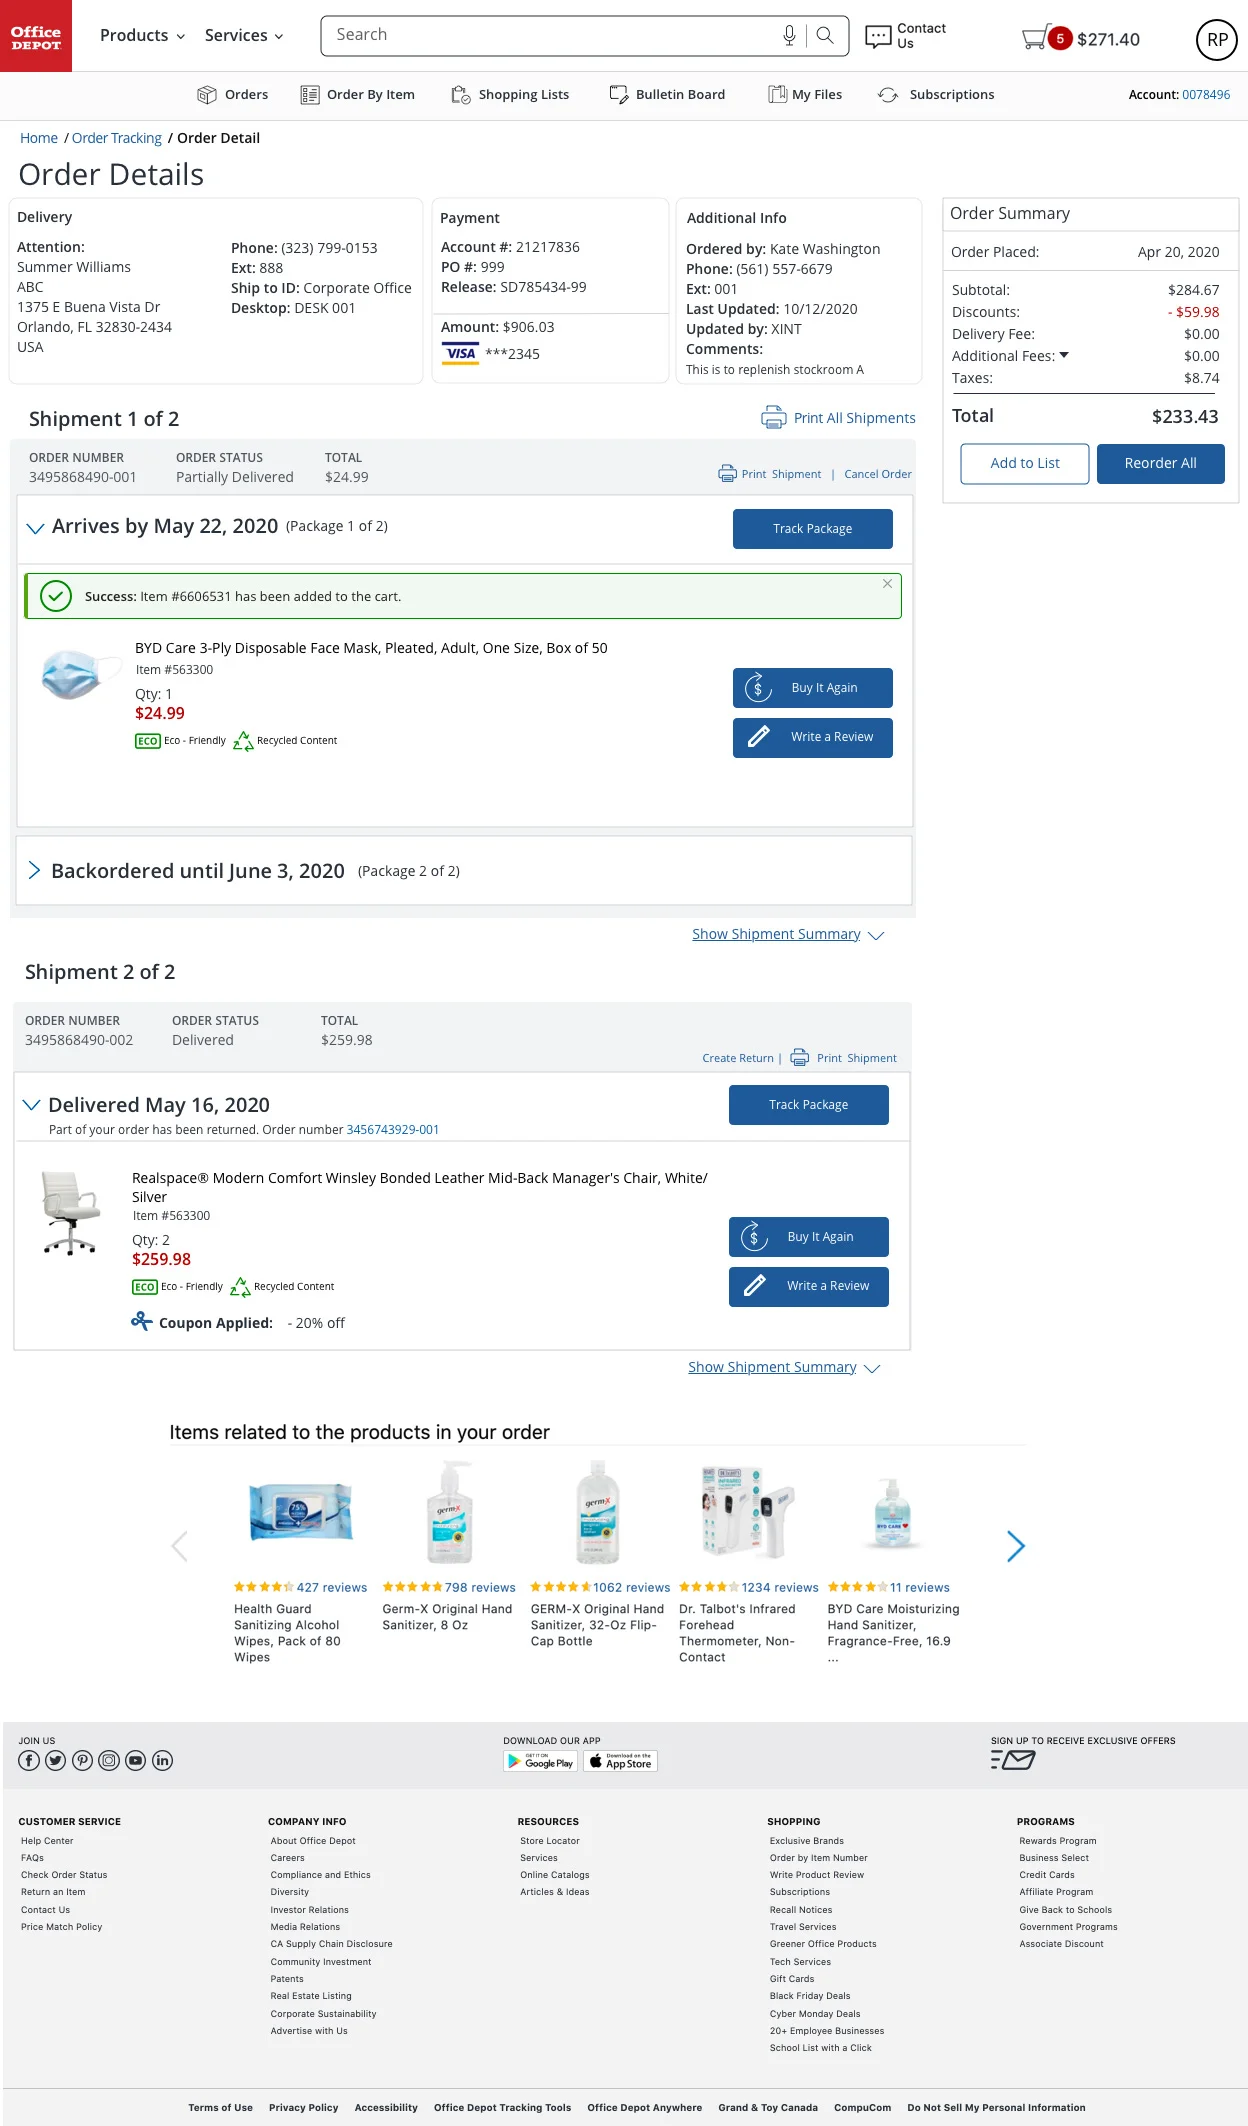Show previous related items with left arrow
Image resolution: width=1248 pixels, height=2126 pixels.
click(180, 1546)
